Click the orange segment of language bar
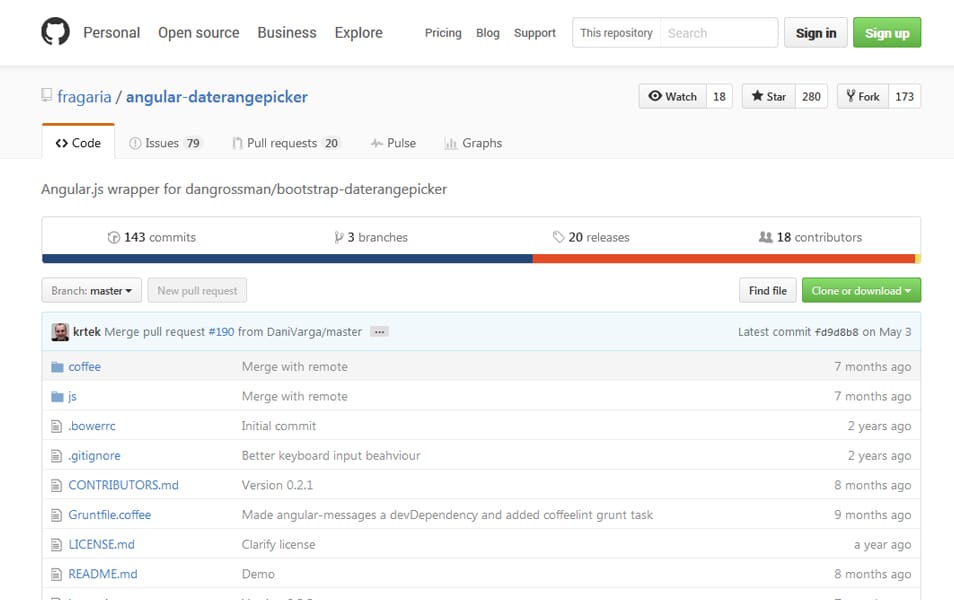The image size is (954, 600). [724, 259]
